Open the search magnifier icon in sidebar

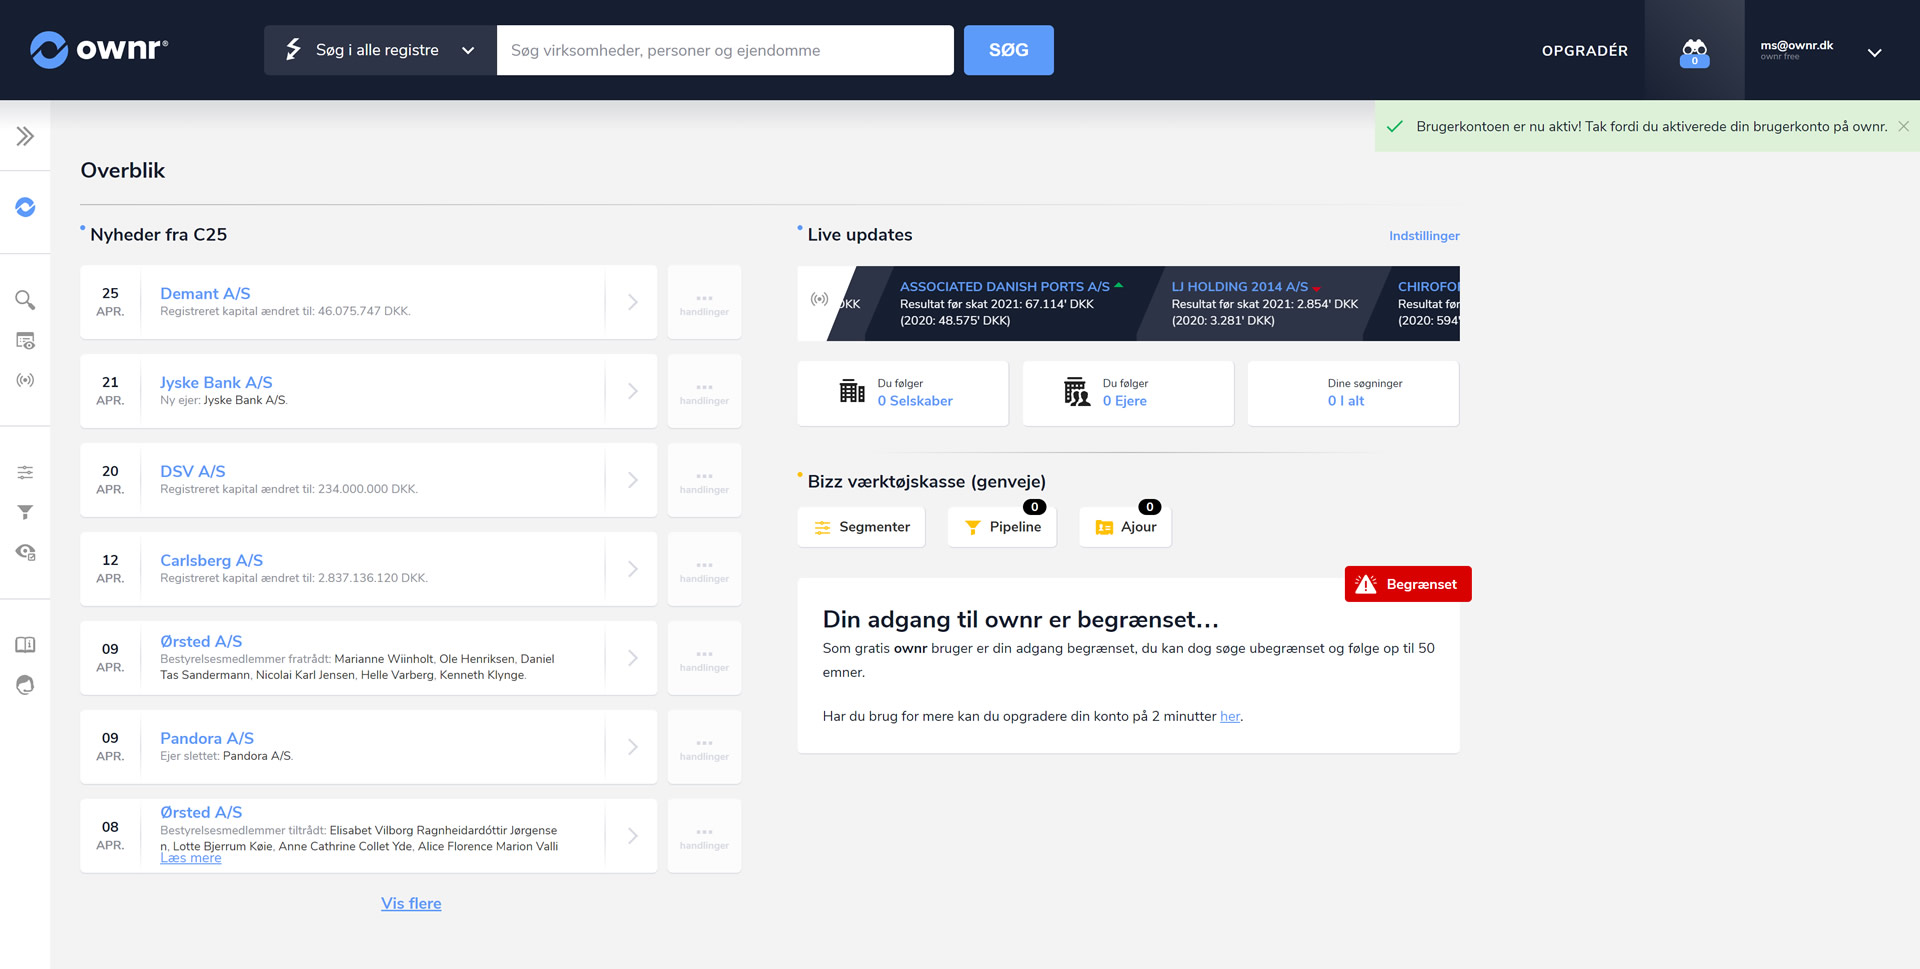pos(25,300)
